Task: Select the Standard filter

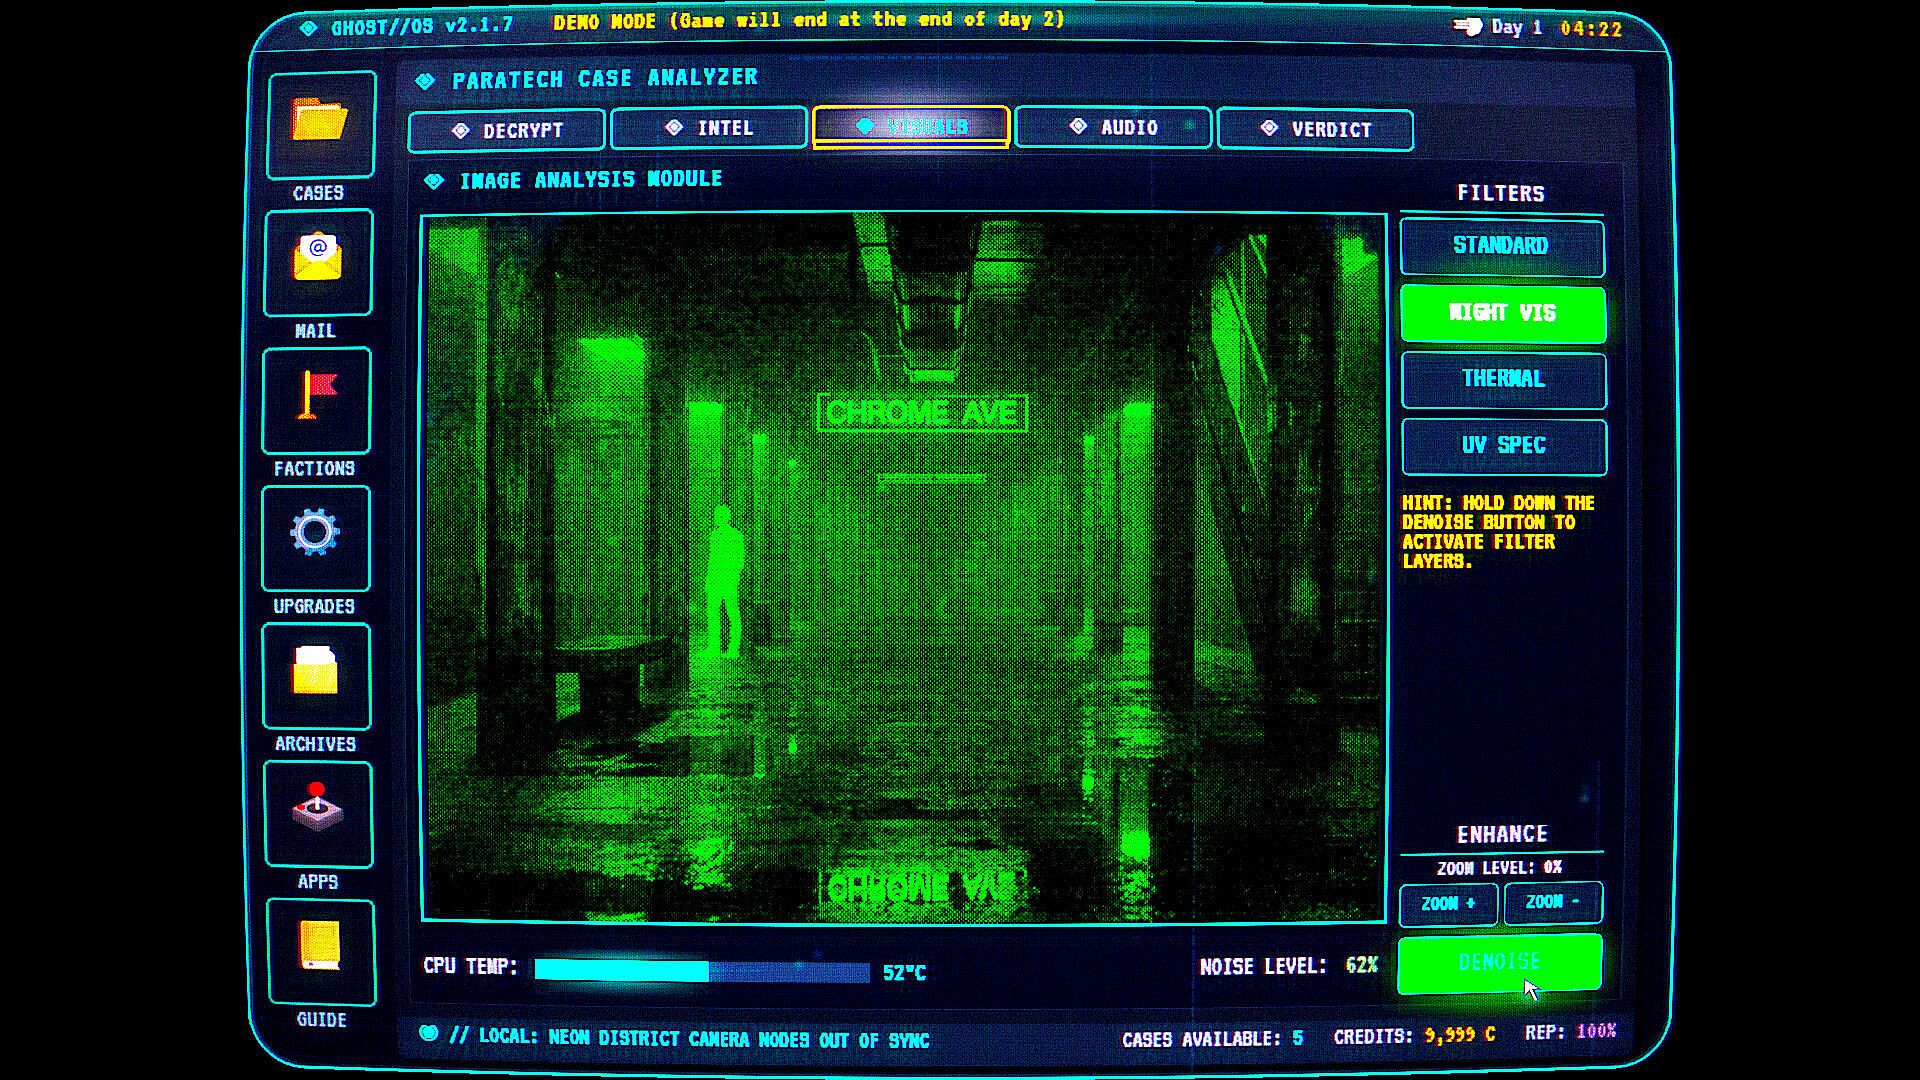Action: click(x=1502, y=246)
